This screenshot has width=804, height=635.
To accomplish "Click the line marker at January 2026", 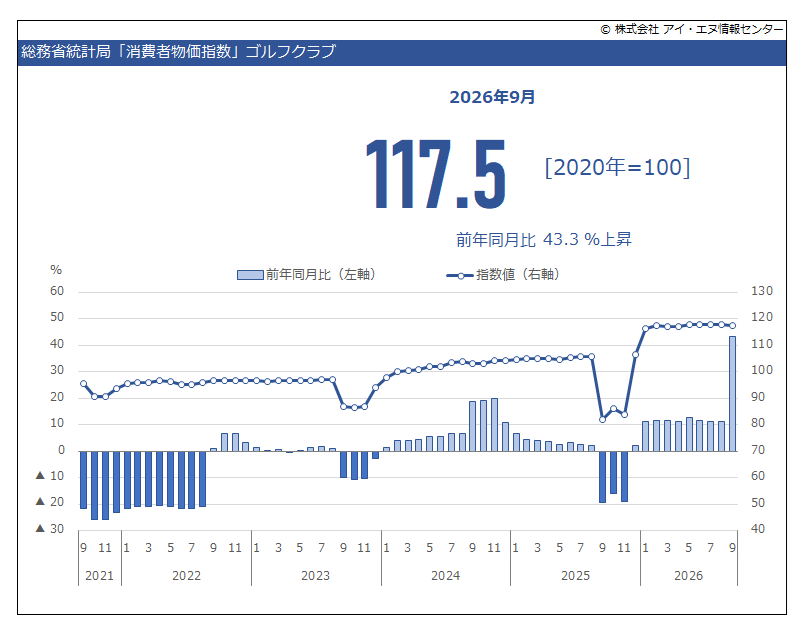I will click(x=646, y=329).
